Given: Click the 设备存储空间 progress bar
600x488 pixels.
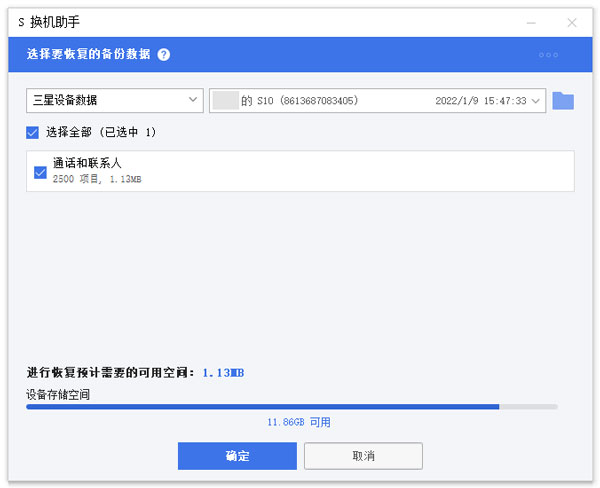Looking at the screenshot, I should (291, 407).
